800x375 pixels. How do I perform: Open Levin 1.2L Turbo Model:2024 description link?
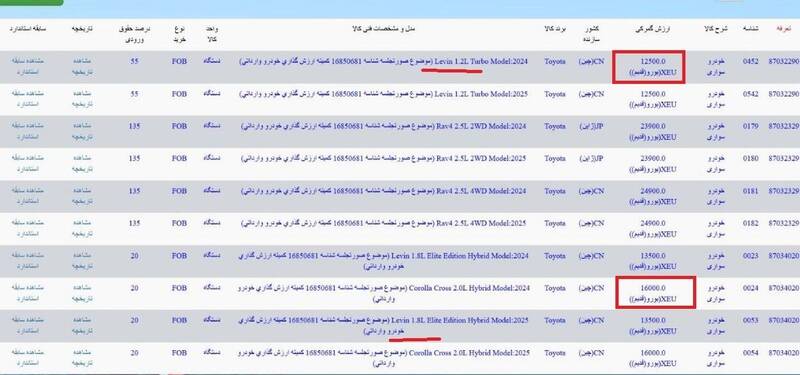coord(383,61)
